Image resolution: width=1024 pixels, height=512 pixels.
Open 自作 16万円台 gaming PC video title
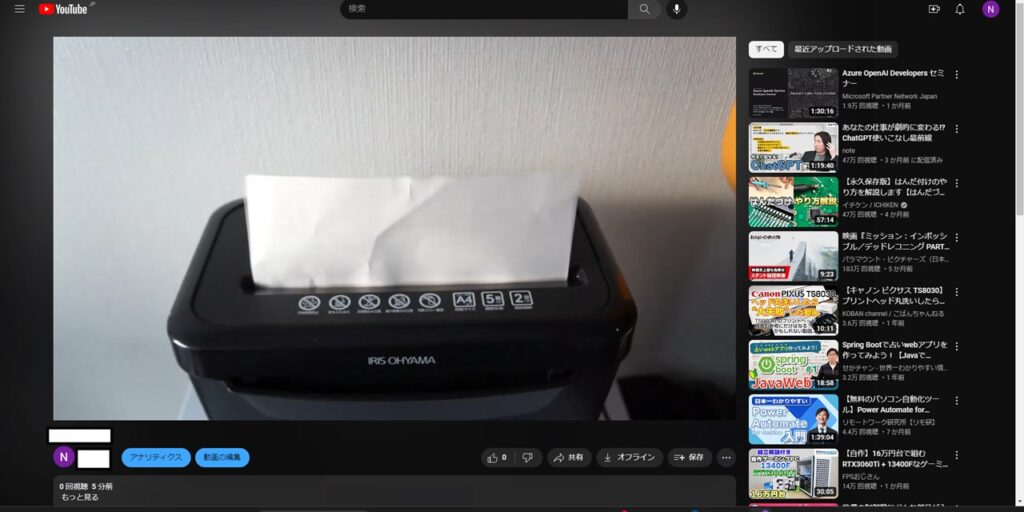(894, 458)
